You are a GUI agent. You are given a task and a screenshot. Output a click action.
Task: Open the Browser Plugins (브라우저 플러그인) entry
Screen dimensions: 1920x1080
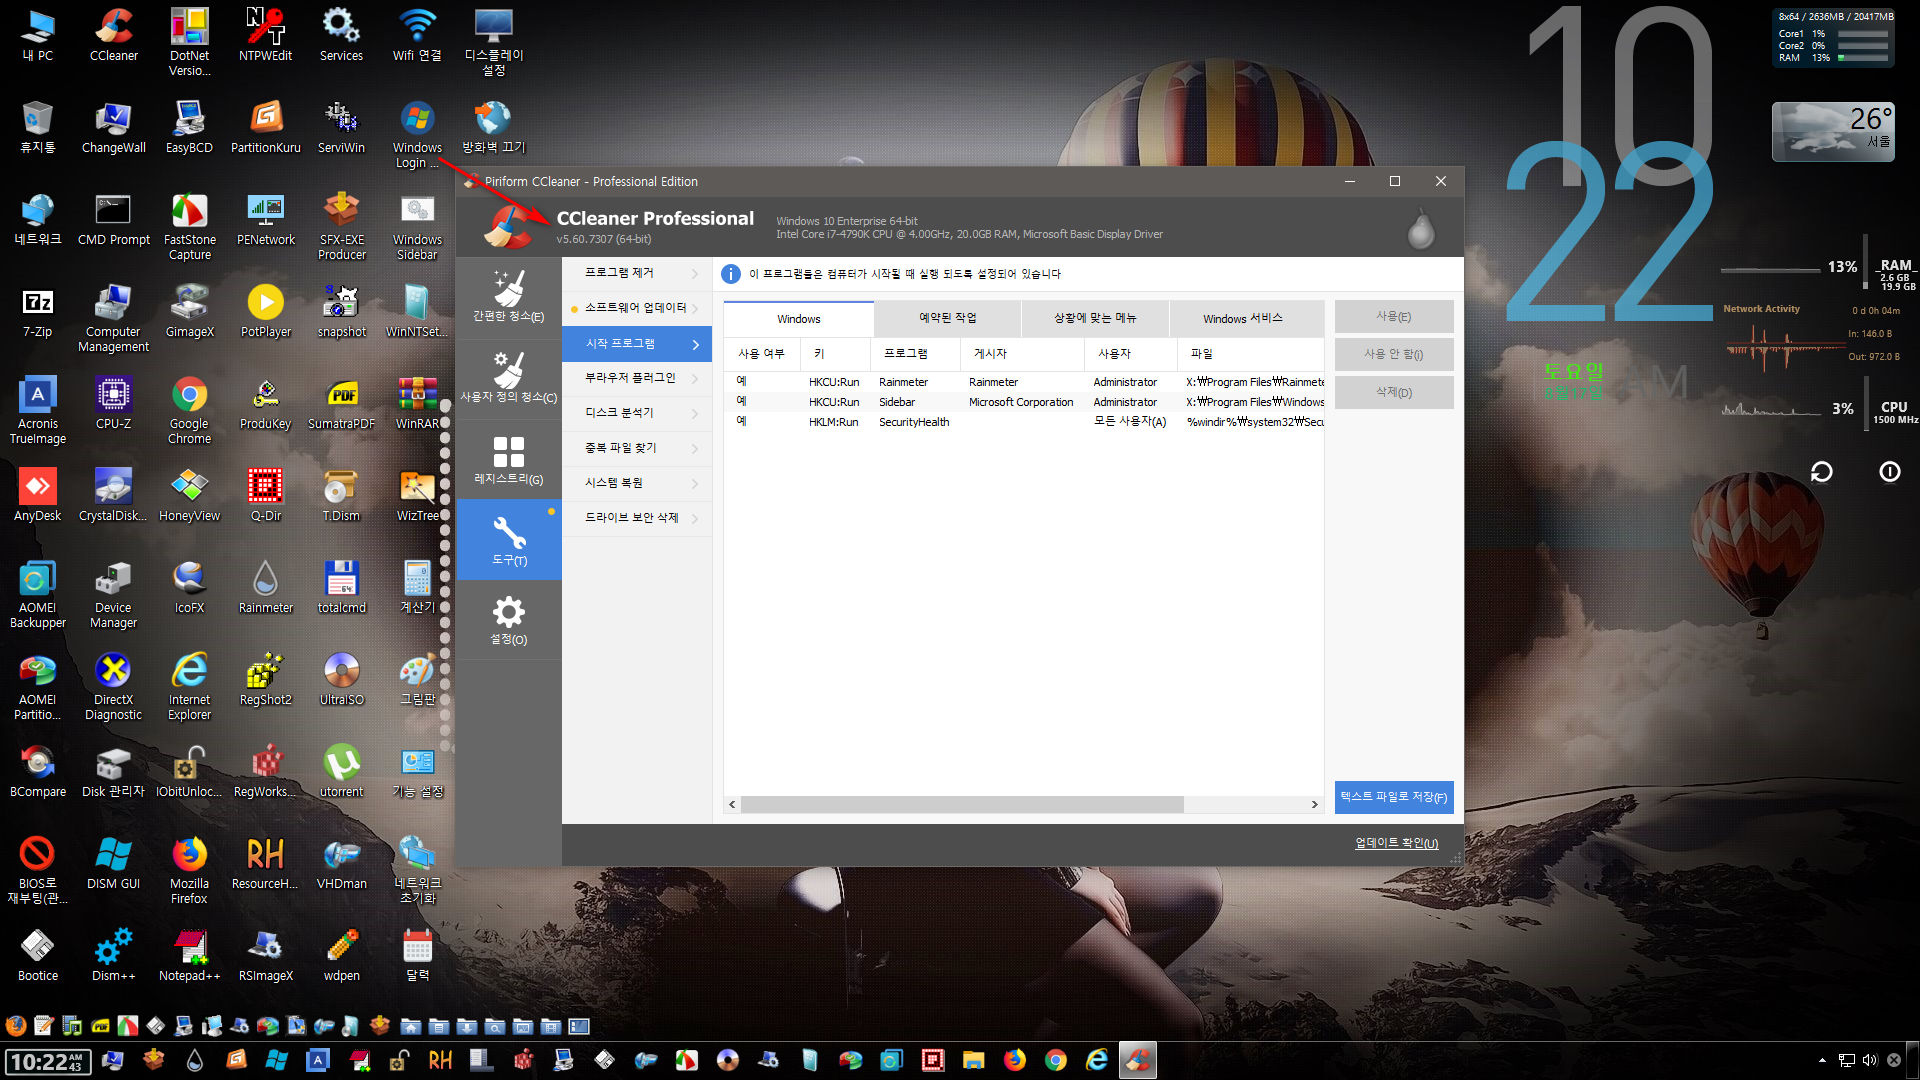coord(637,378)
